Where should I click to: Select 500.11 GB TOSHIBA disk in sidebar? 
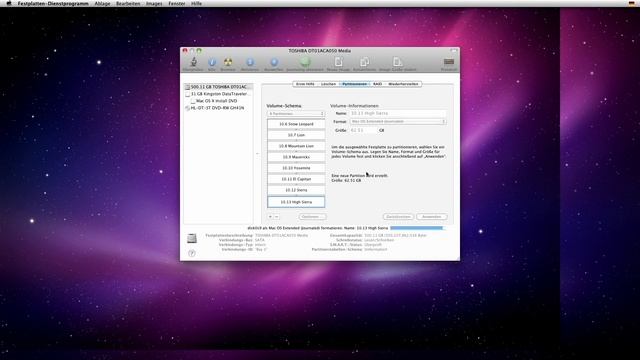(x=218, y=87)
